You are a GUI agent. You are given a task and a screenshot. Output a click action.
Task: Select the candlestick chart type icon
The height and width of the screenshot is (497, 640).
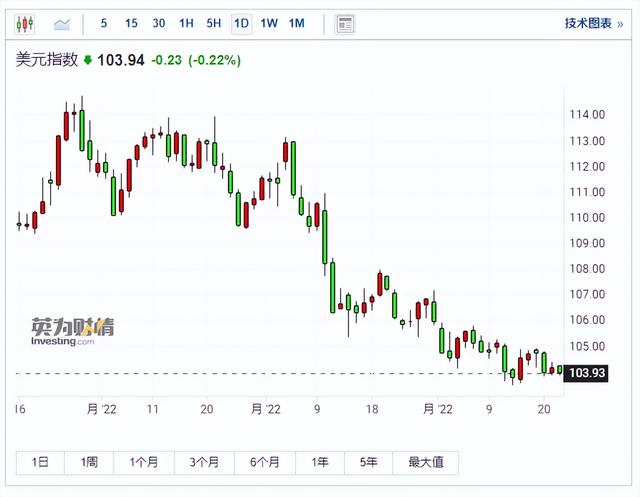pos(24,24)
